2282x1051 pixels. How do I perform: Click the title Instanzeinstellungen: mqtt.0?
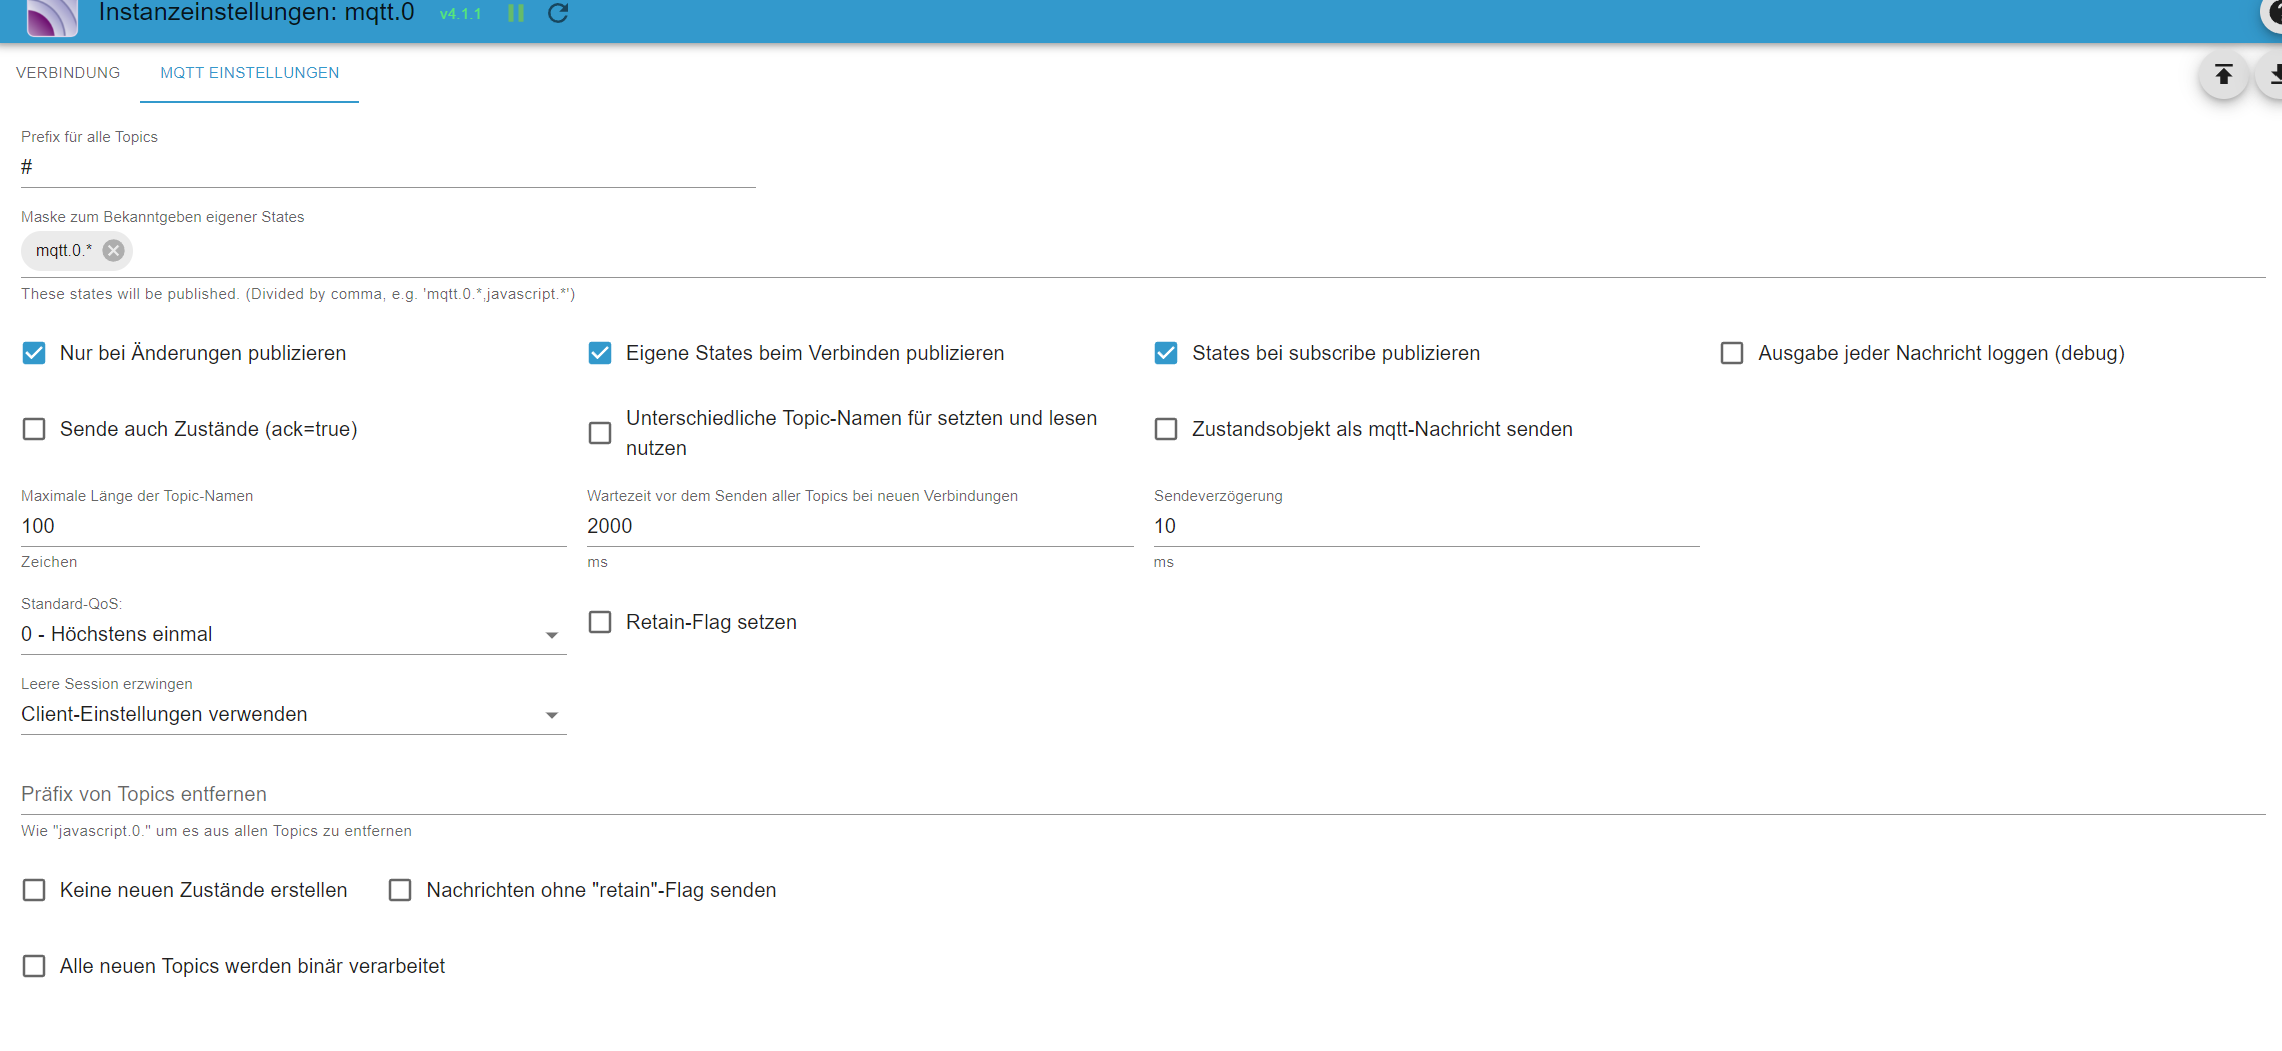pyautogui.click(x=256, y=13)
